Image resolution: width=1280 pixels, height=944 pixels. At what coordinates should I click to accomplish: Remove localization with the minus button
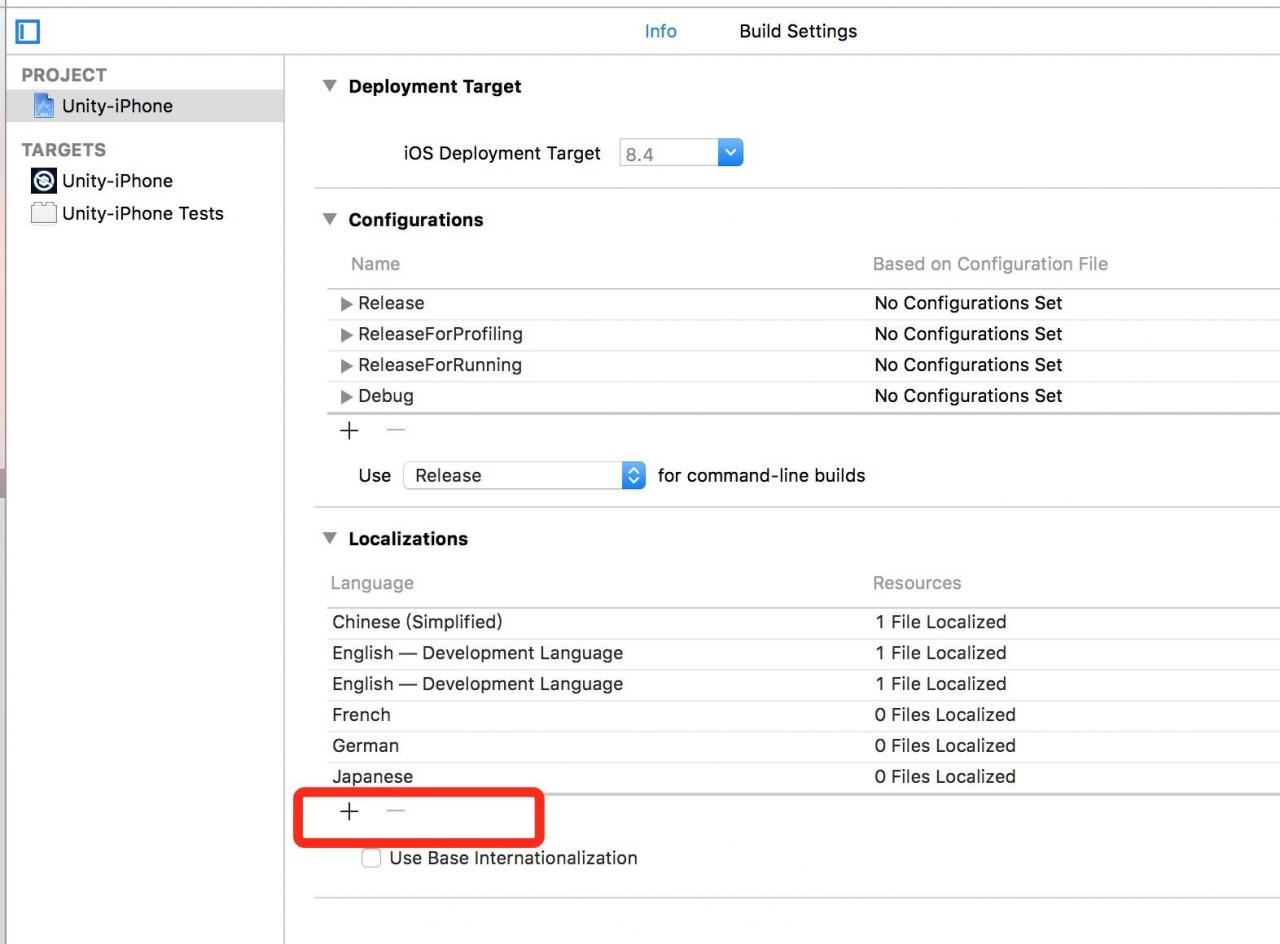coord(396,811)
